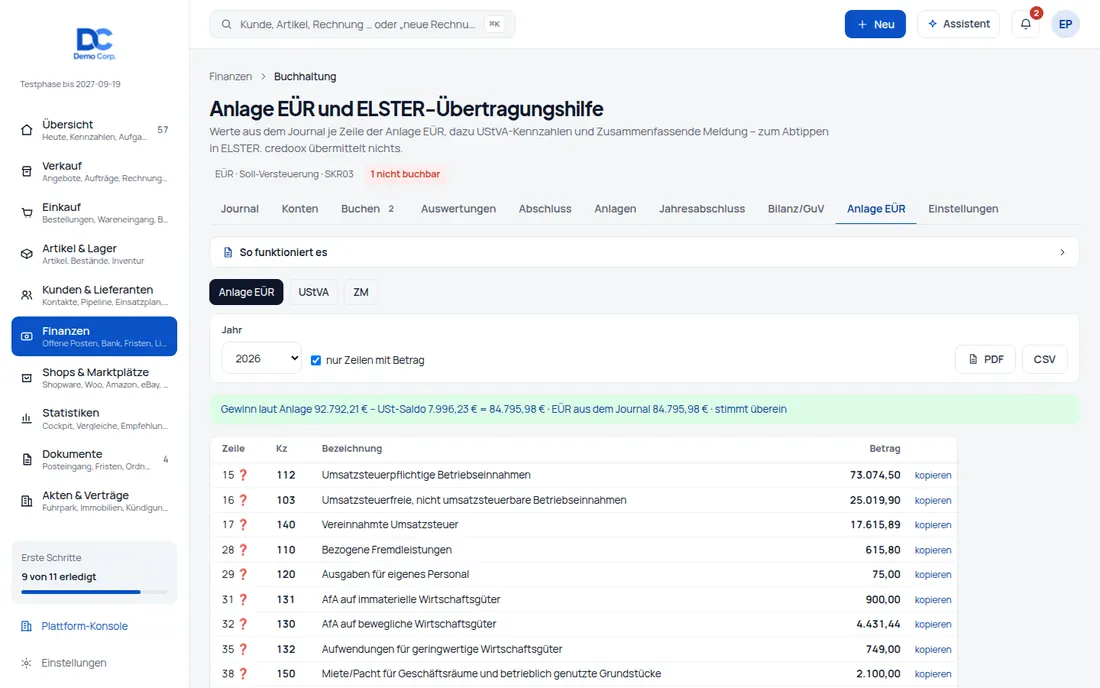Show help for Zeile 29 question mark
Screen dimensions: 1100x688
coord(243,574)
